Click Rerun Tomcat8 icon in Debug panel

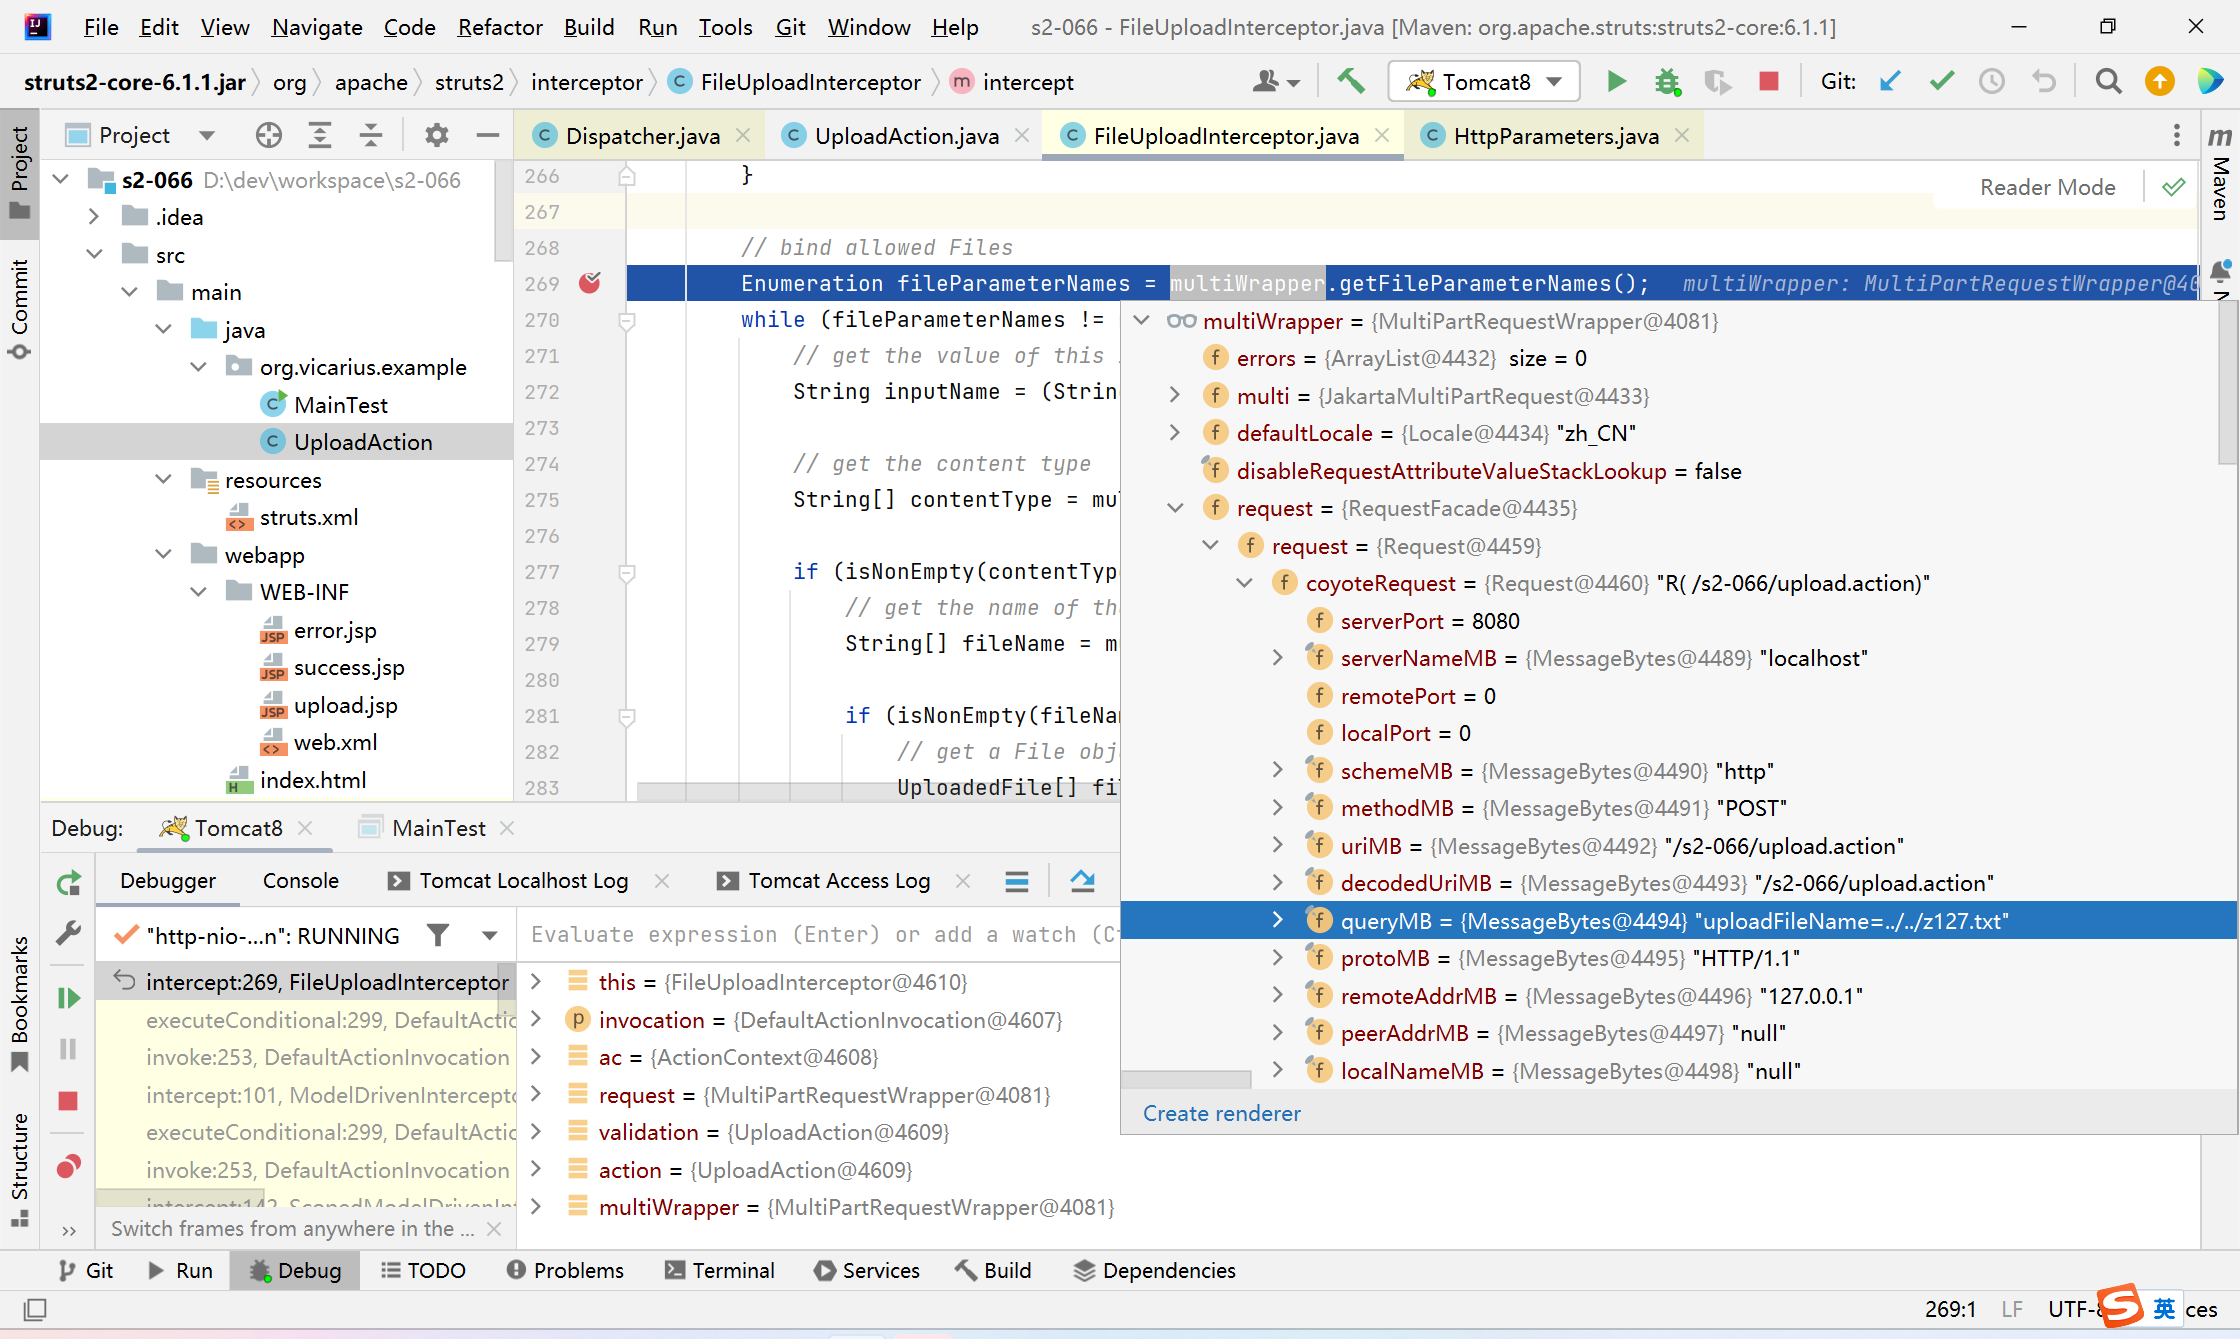(x=68, y=882)
